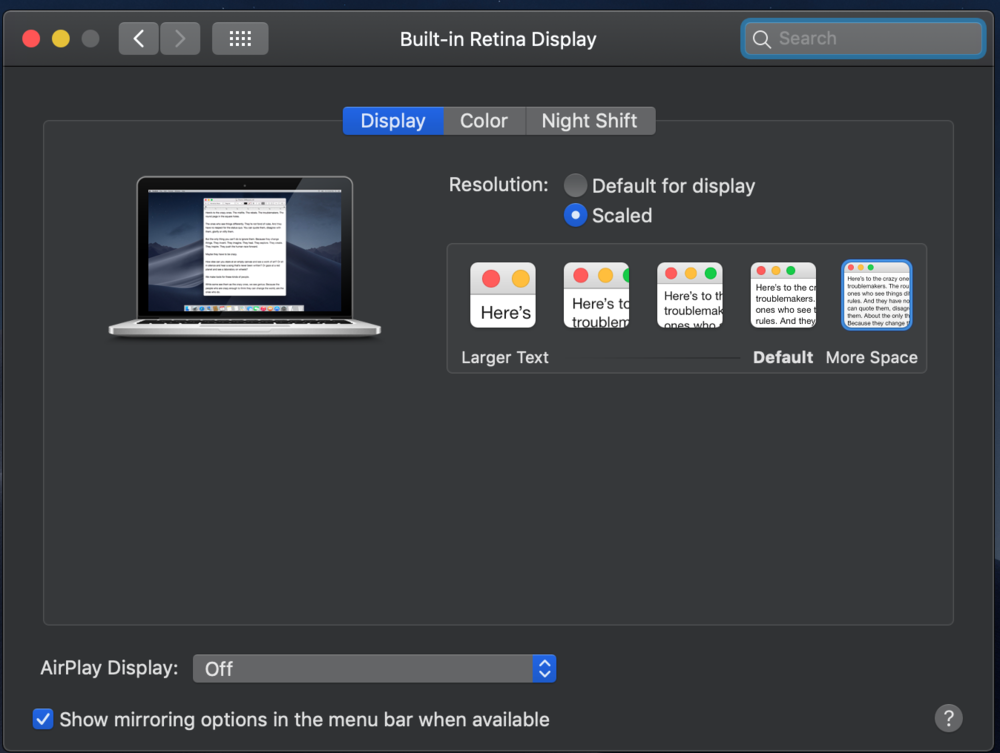Select the More Space resolution thumbnail
1000x753 pixels.
point(876,296)
